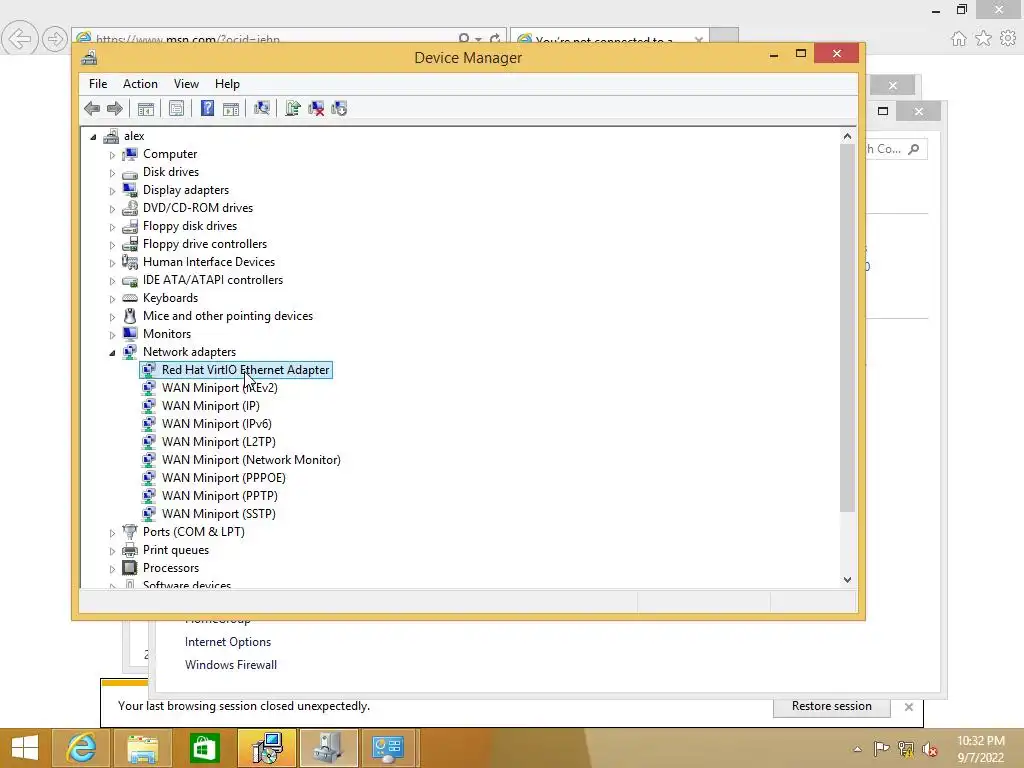Click scrollbar up arrow in device tree
Image resolution: width=1024 pixels, height=768 pixels.
[x=847, y=136]
